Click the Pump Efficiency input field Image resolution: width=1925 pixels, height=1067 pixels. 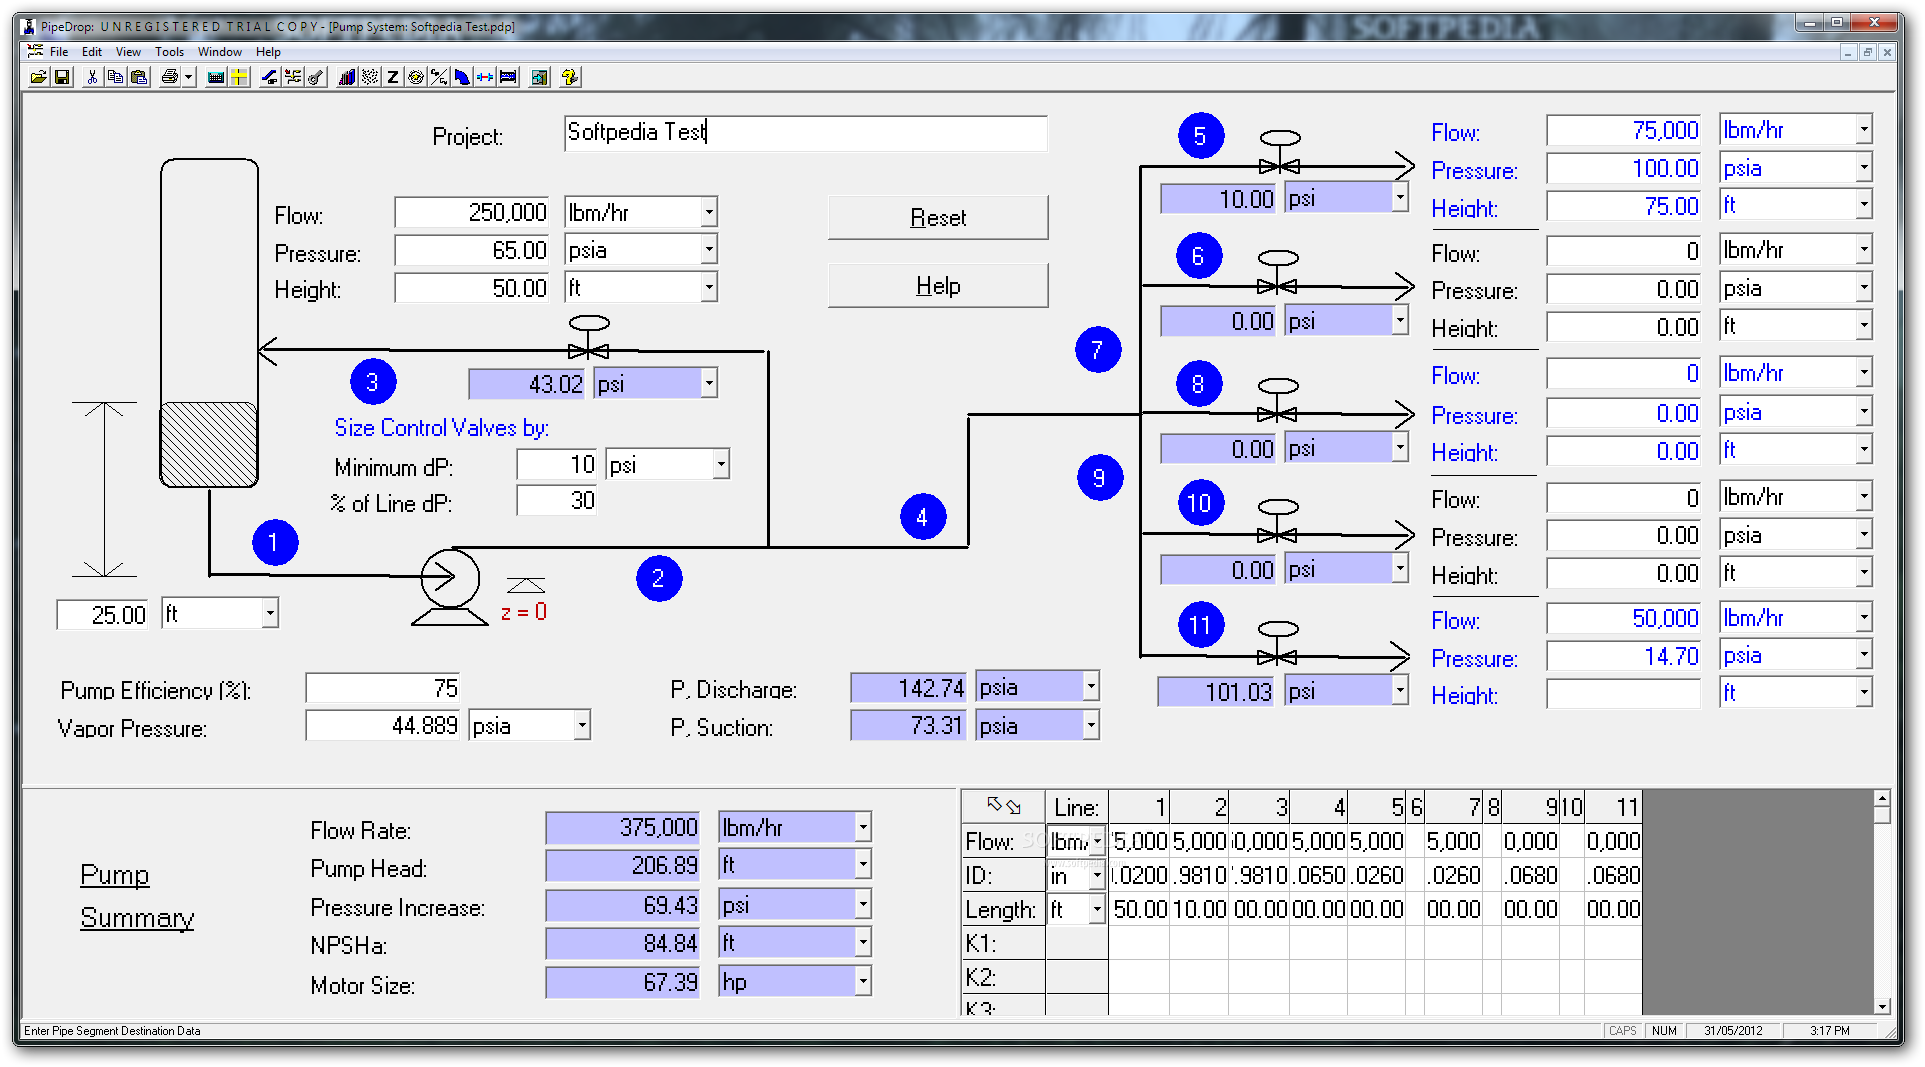coord(383,688)
